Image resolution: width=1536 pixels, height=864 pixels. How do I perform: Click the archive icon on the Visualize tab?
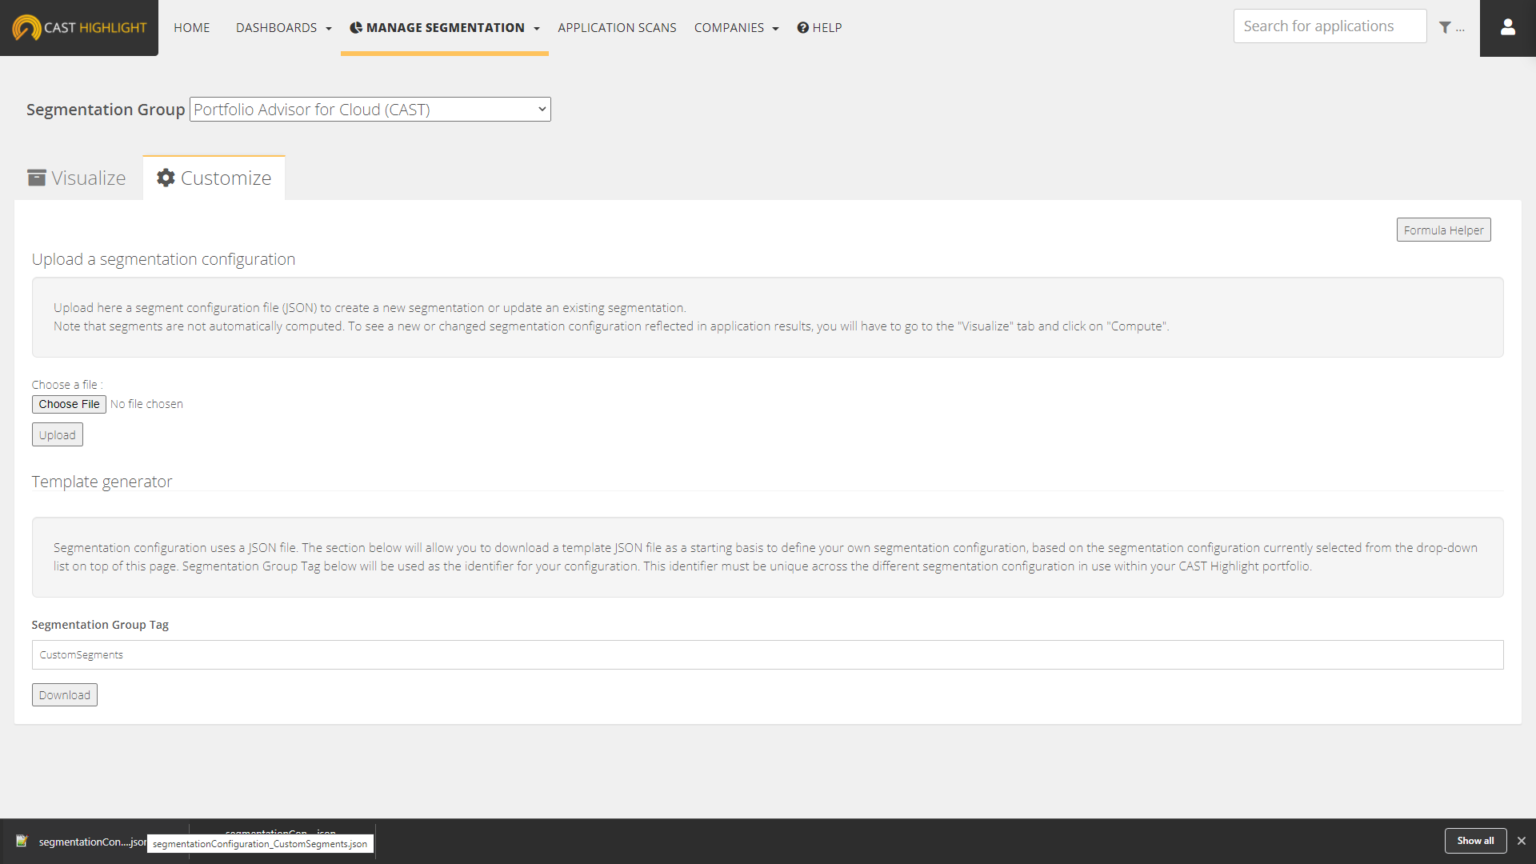37,177
